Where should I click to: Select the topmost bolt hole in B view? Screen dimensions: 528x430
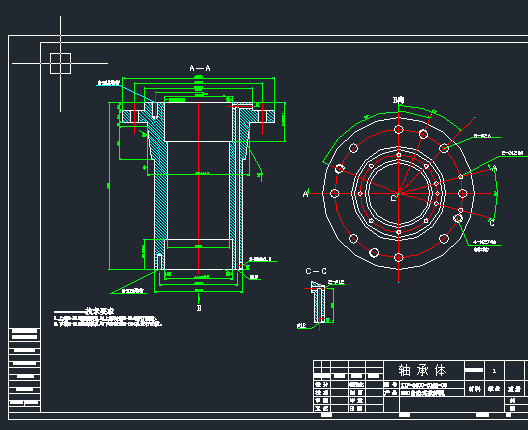pyautogui.click(x=398, y=129)
